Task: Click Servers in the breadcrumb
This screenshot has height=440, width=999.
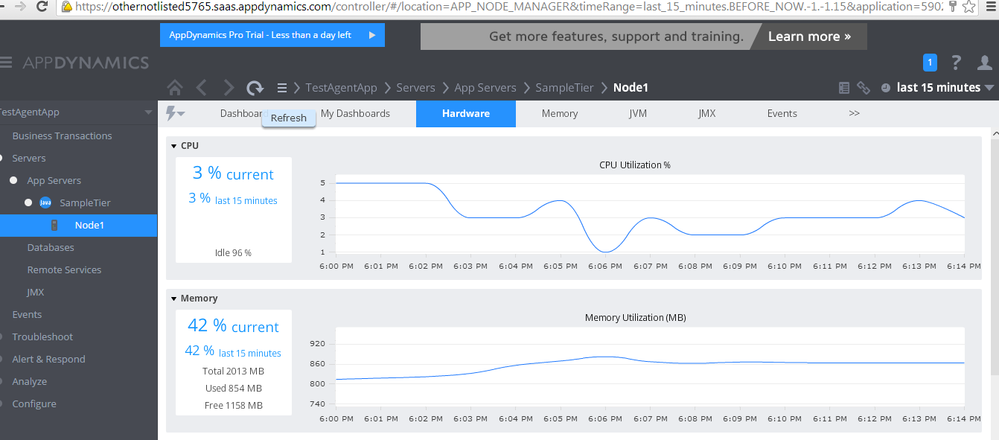Action: pyautogui.click(x=415, y=88)
